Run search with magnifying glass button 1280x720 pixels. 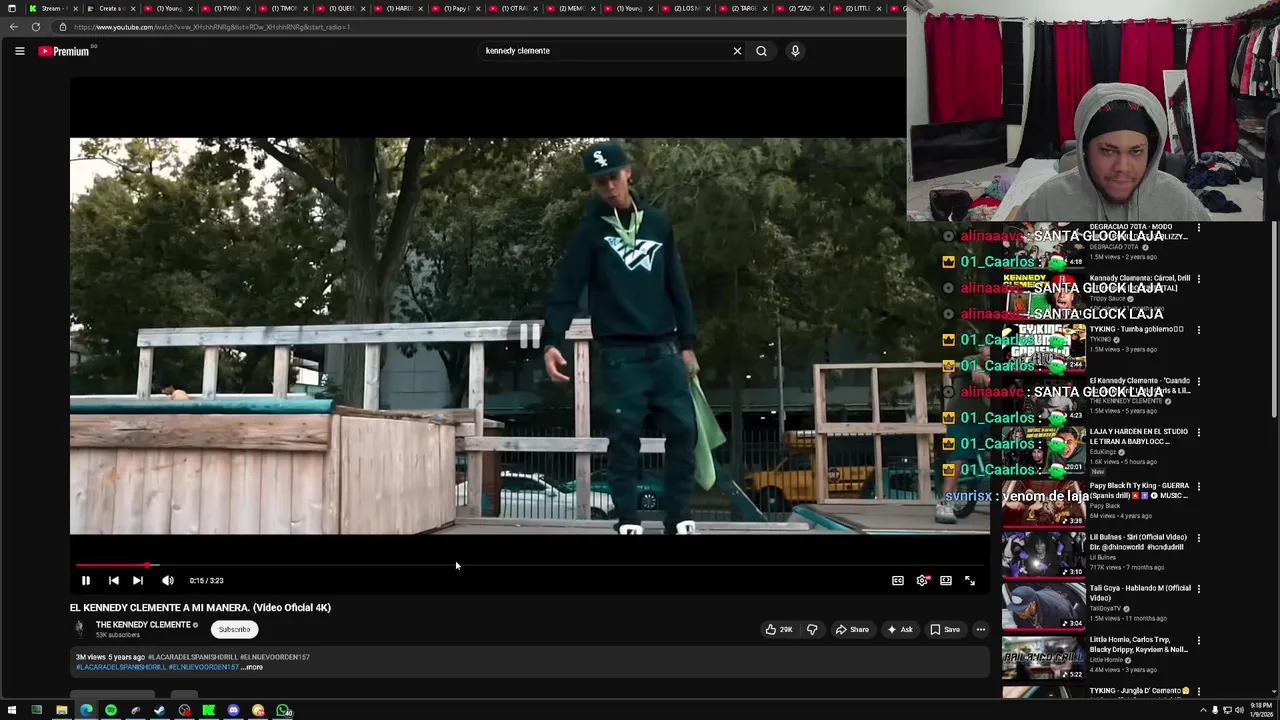click(761, 51)
